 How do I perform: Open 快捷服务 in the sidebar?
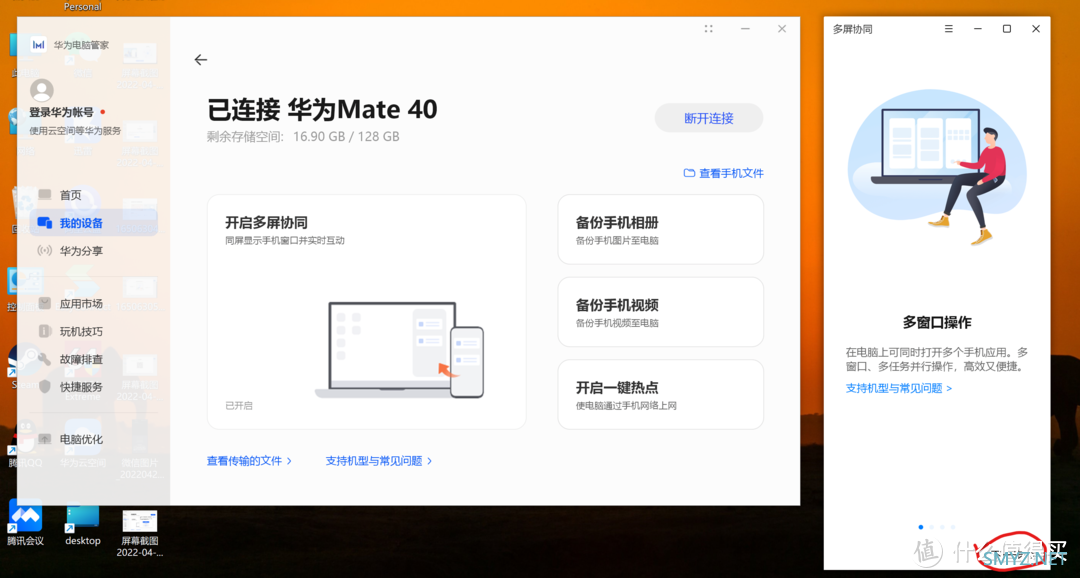click(93, 386)
